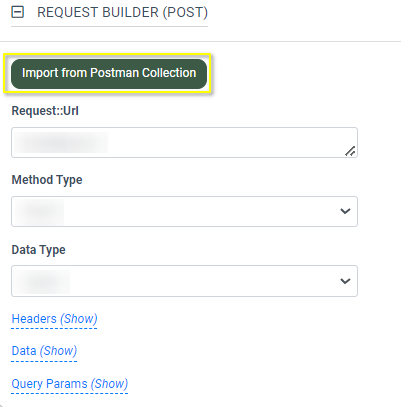Click the italic (Show) text beside Data
The height and width of the screenshot is (407, 401).
point(59,351)
